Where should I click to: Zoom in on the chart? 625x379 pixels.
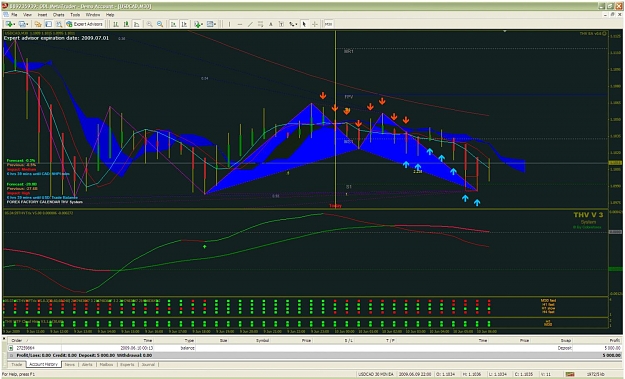pyautogui.click(x=149, y=24)
